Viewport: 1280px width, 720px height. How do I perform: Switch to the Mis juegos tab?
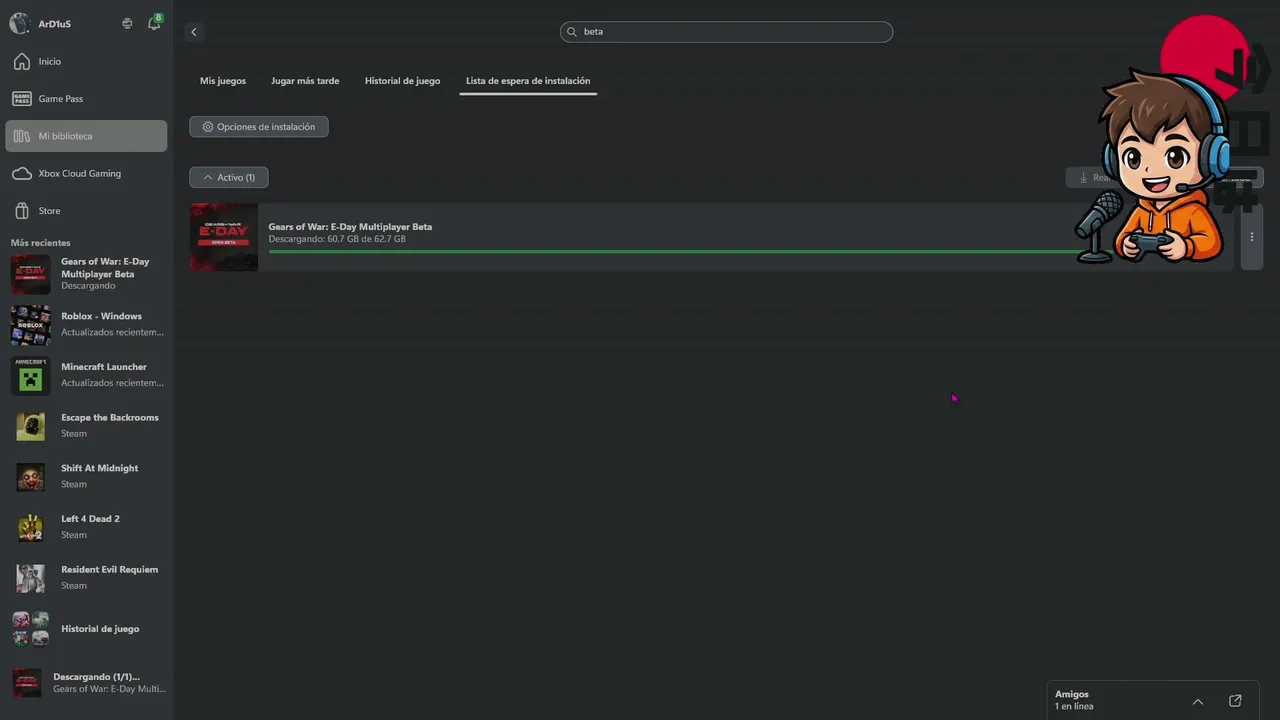click(x=223, y=81)
